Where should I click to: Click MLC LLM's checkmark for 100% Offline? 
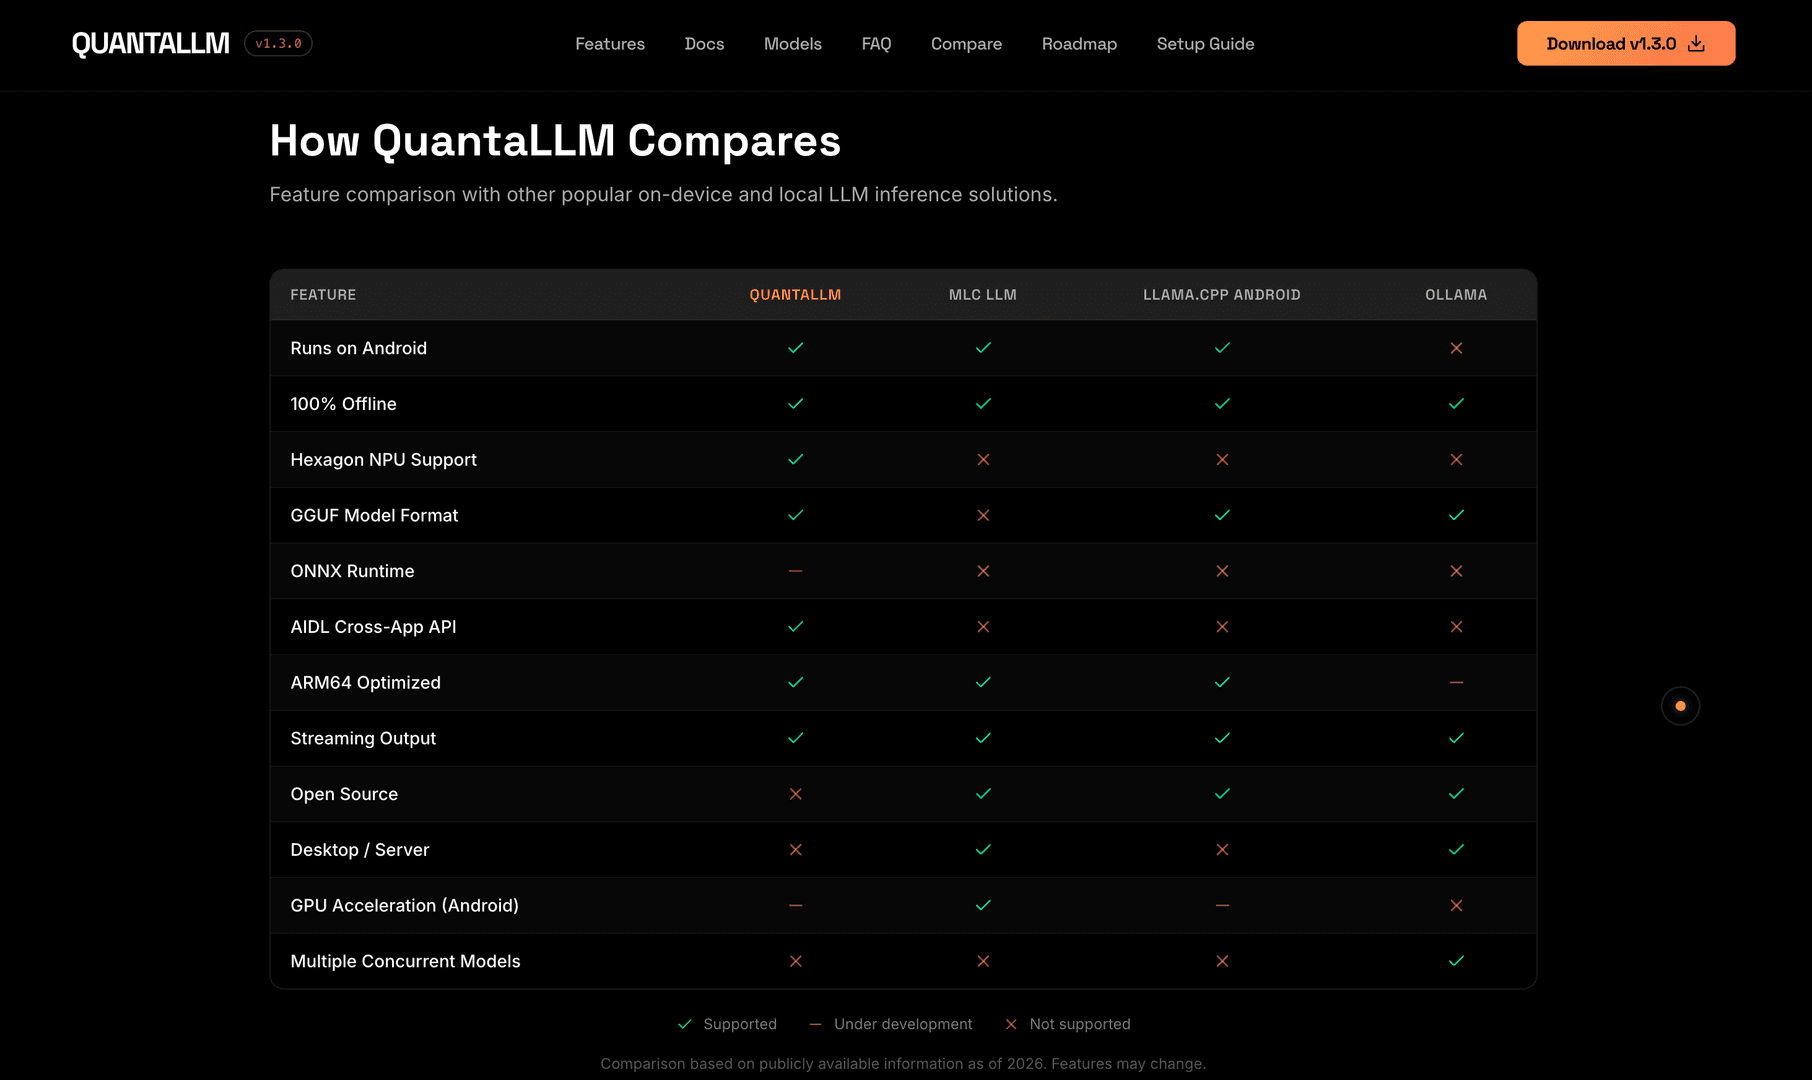[983, 404]
